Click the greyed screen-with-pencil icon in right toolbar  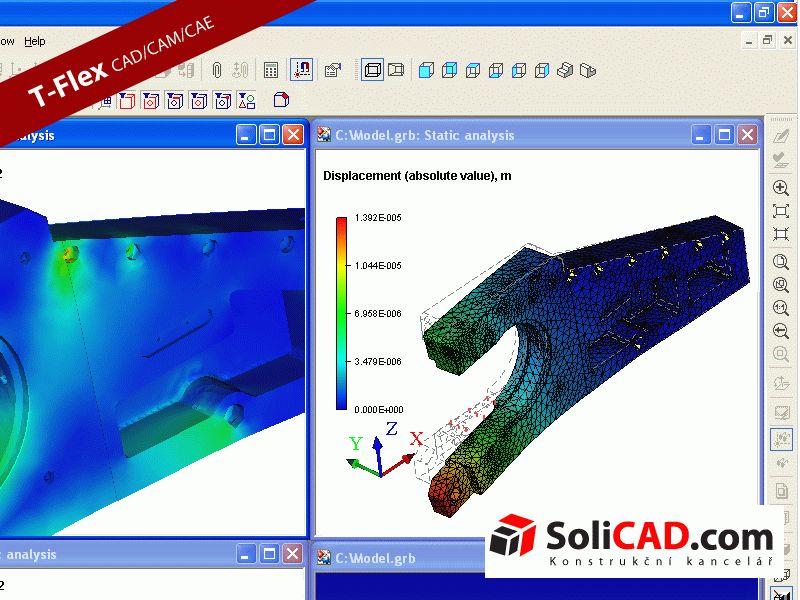(x=781, y=412)
